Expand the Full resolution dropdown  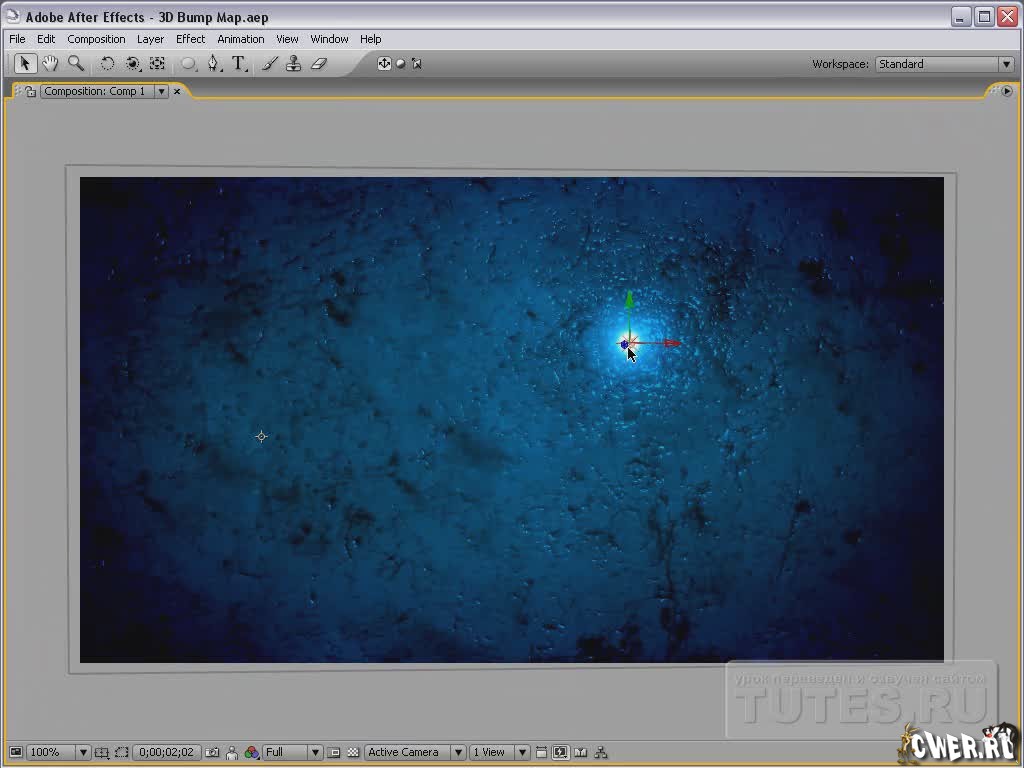[x=293, y=752]
